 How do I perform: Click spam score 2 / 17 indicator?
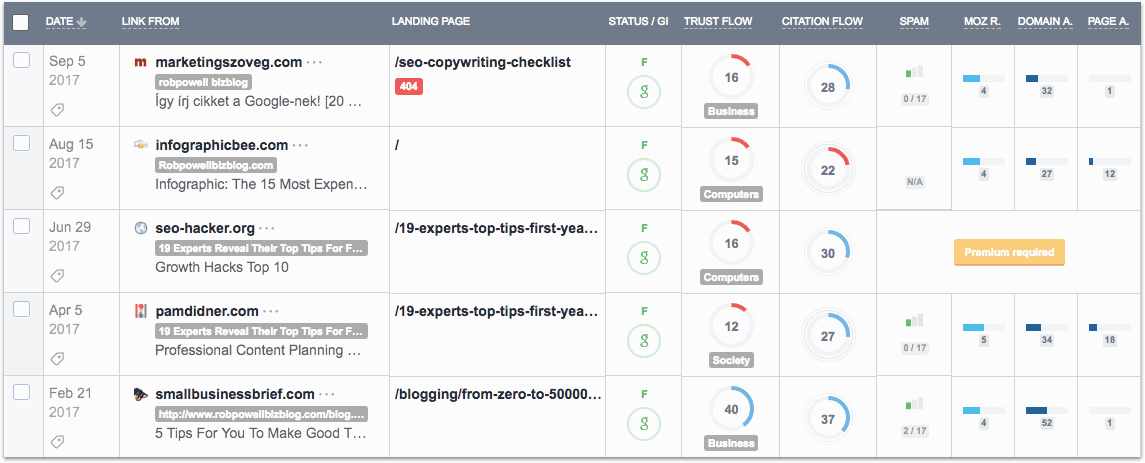pos(914,431)
